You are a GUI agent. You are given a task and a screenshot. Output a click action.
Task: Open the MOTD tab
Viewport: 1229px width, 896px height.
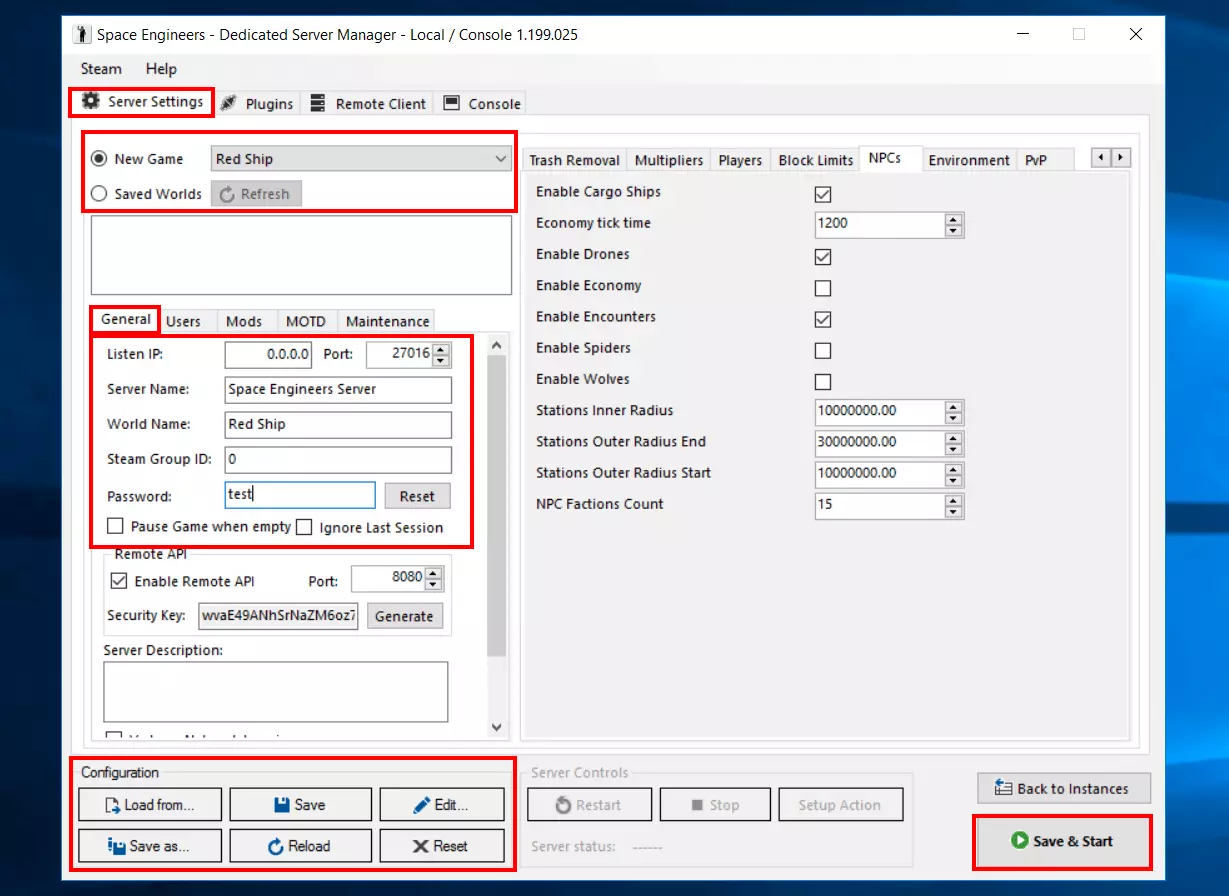[306, 321]
